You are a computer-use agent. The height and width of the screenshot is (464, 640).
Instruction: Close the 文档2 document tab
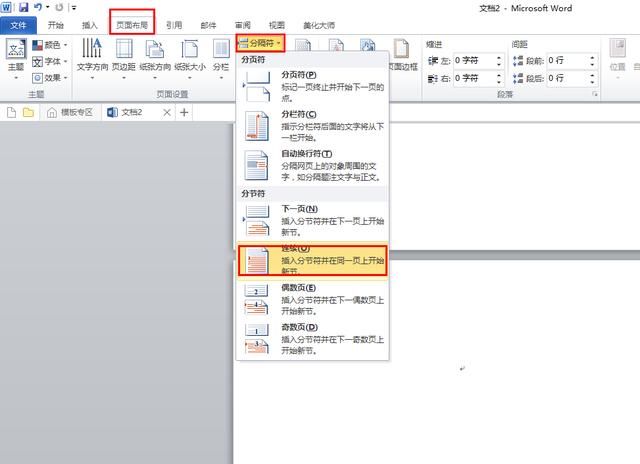(167, 112)
